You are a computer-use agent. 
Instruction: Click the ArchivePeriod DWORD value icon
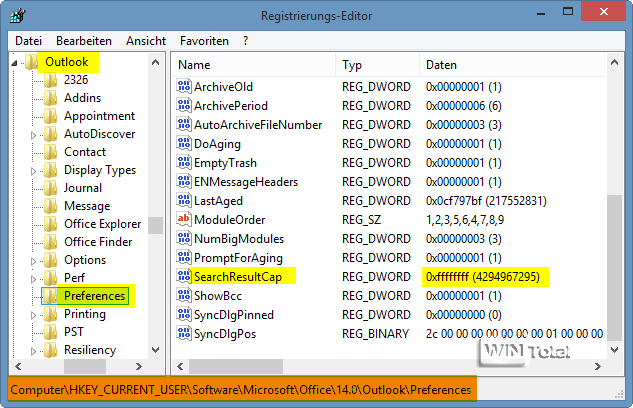click(x=184, y=105)
